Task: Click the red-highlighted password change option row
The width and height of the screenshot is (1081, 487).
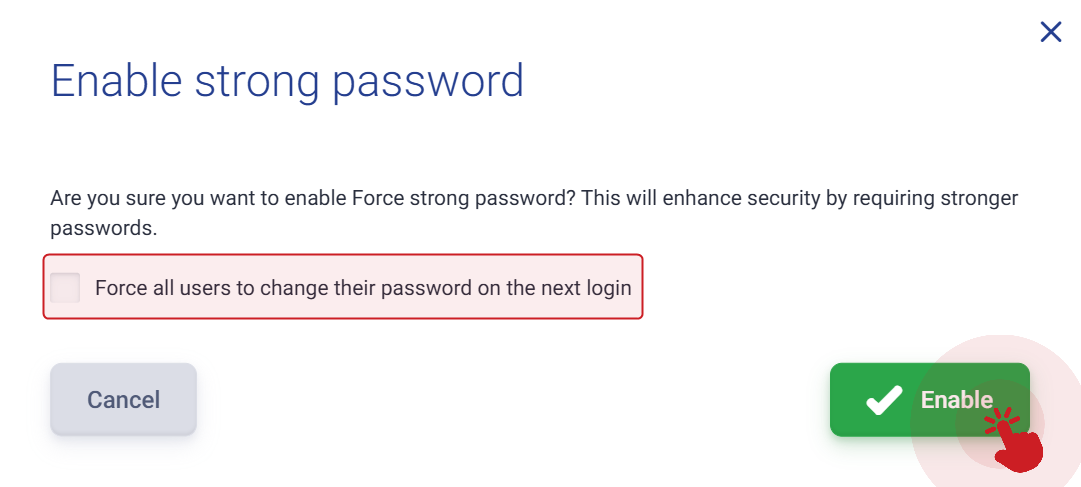Action: pos(343,286)
